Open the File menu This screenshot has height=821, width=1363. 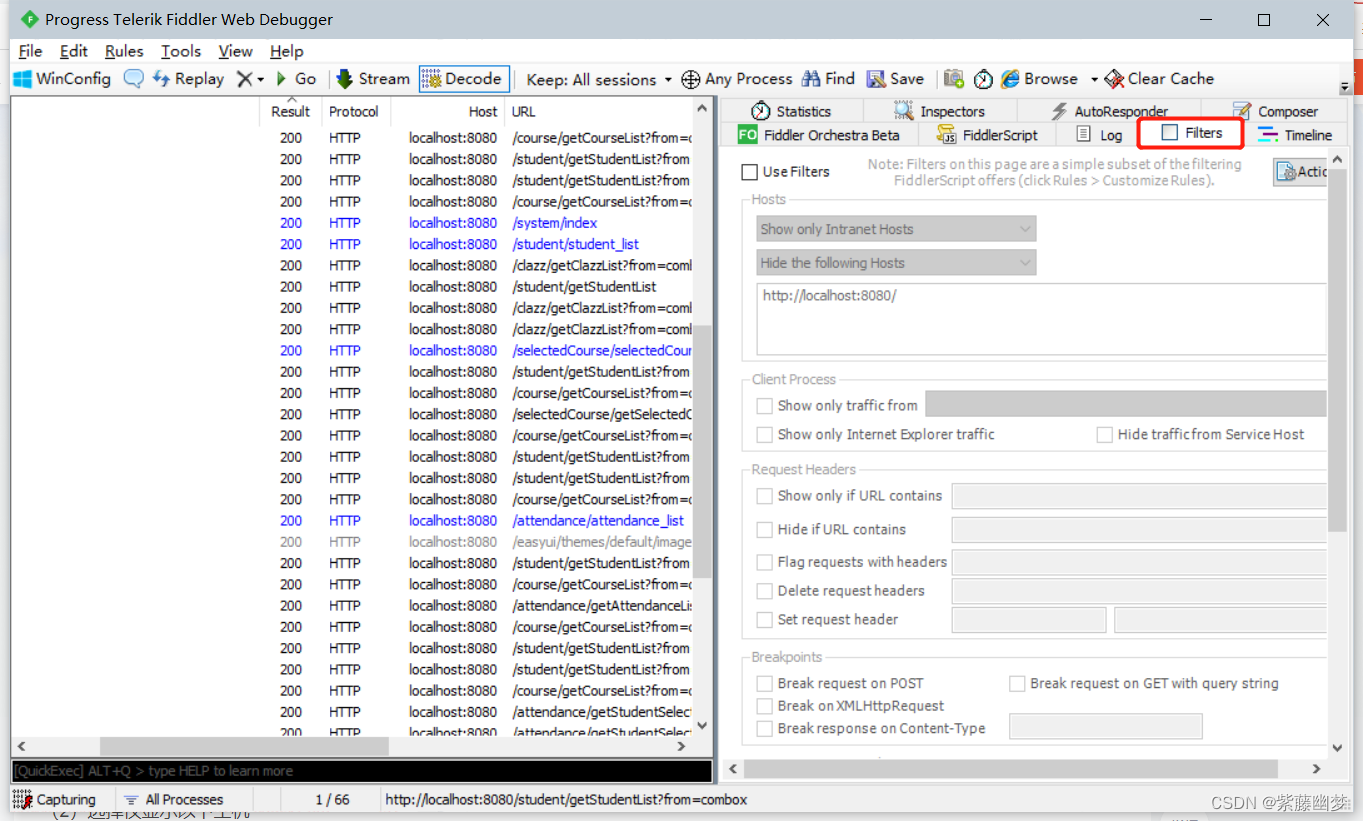(30, 51)
